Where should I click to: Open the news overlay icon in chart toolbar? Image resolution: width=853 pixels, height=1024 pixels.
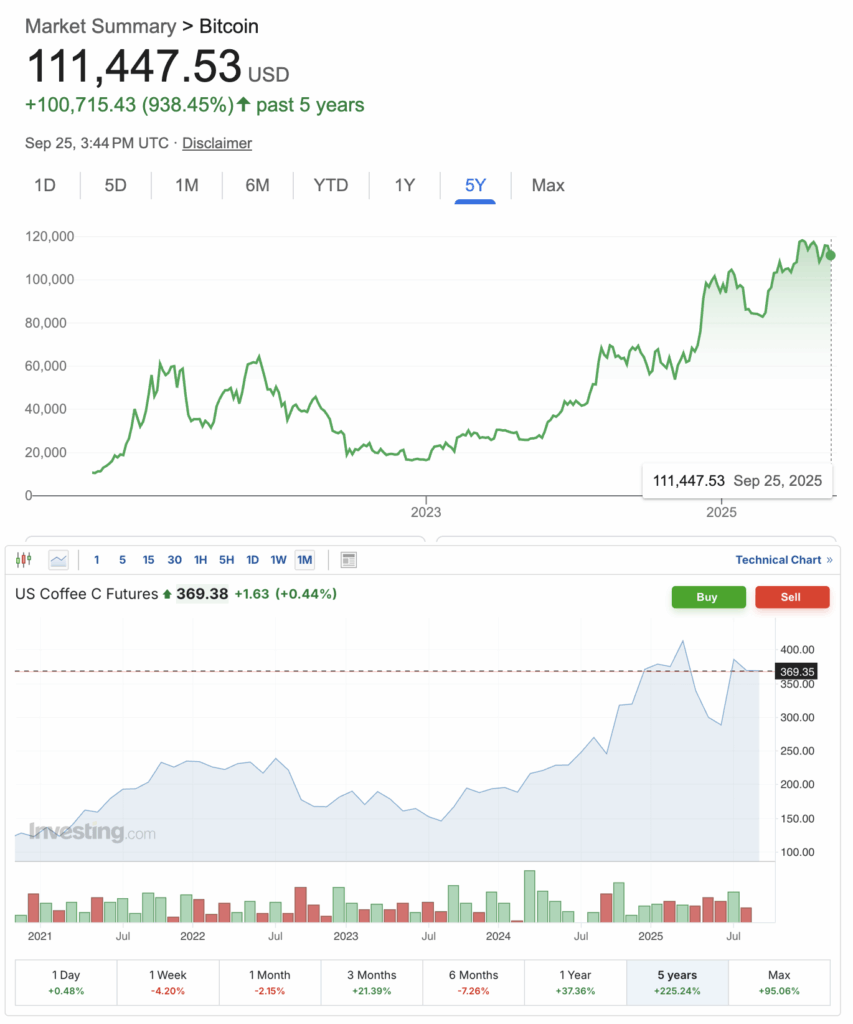348,560
